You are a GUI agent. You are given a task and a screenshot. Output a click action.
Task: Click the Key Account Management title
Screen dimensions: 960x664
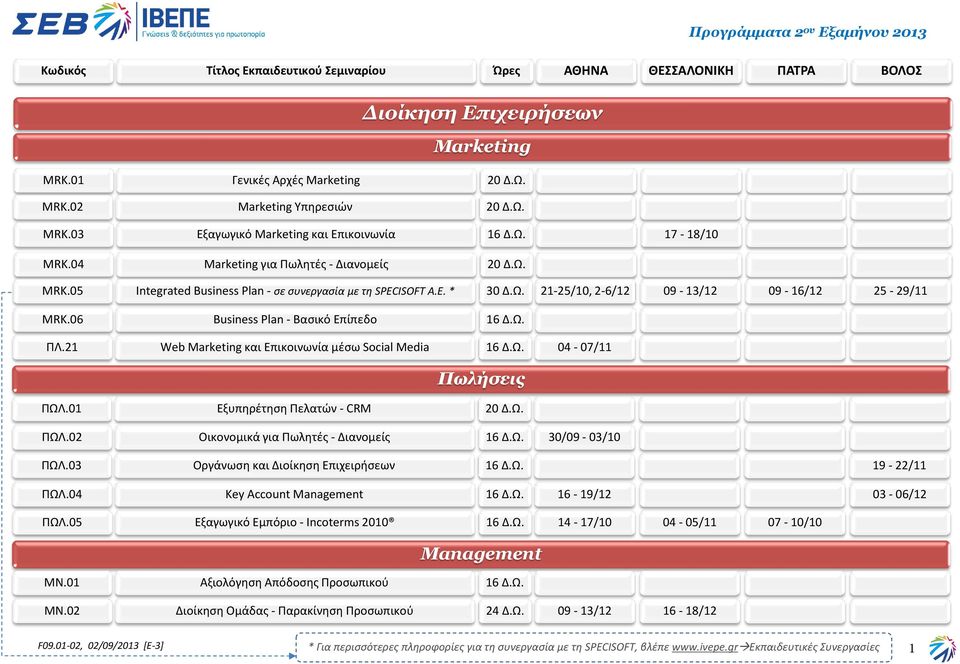point(294,494)
